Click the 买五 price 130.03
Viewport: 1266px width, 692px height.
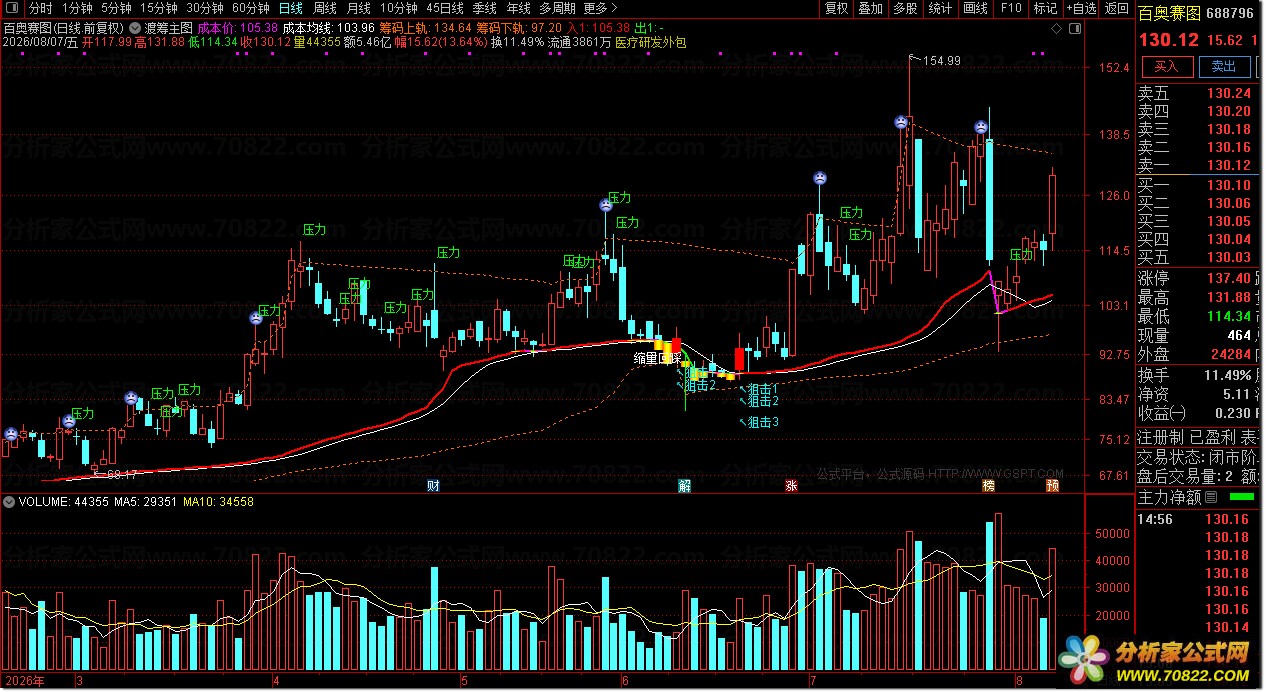(x=1228, y=258)
